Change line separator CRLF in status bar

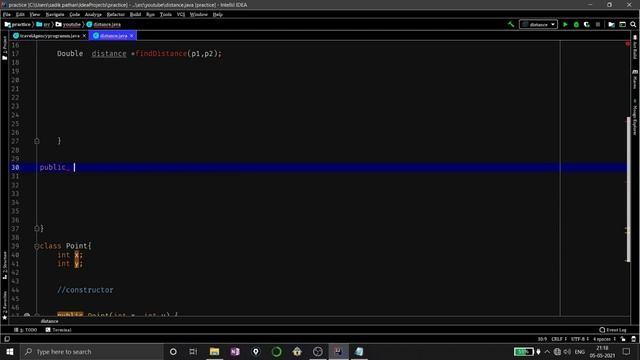(x=558, y=339)
